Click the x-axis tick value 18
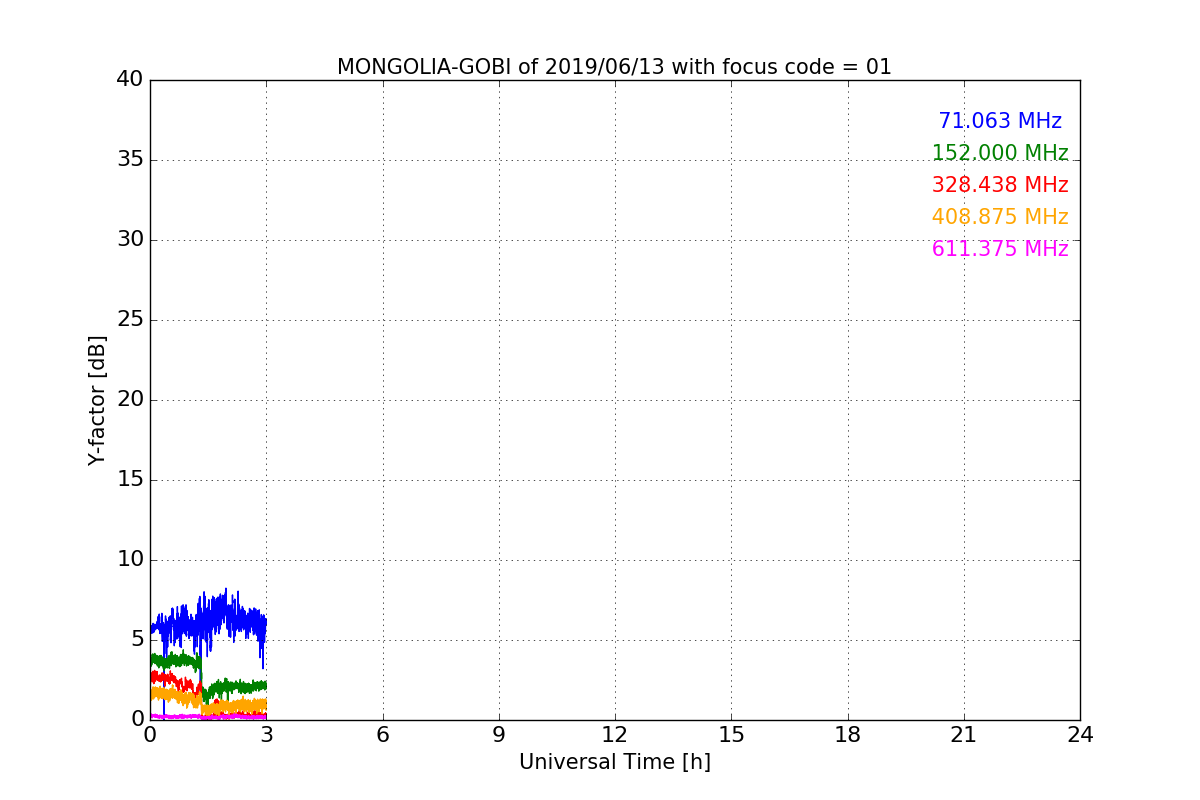 [848, 735]
